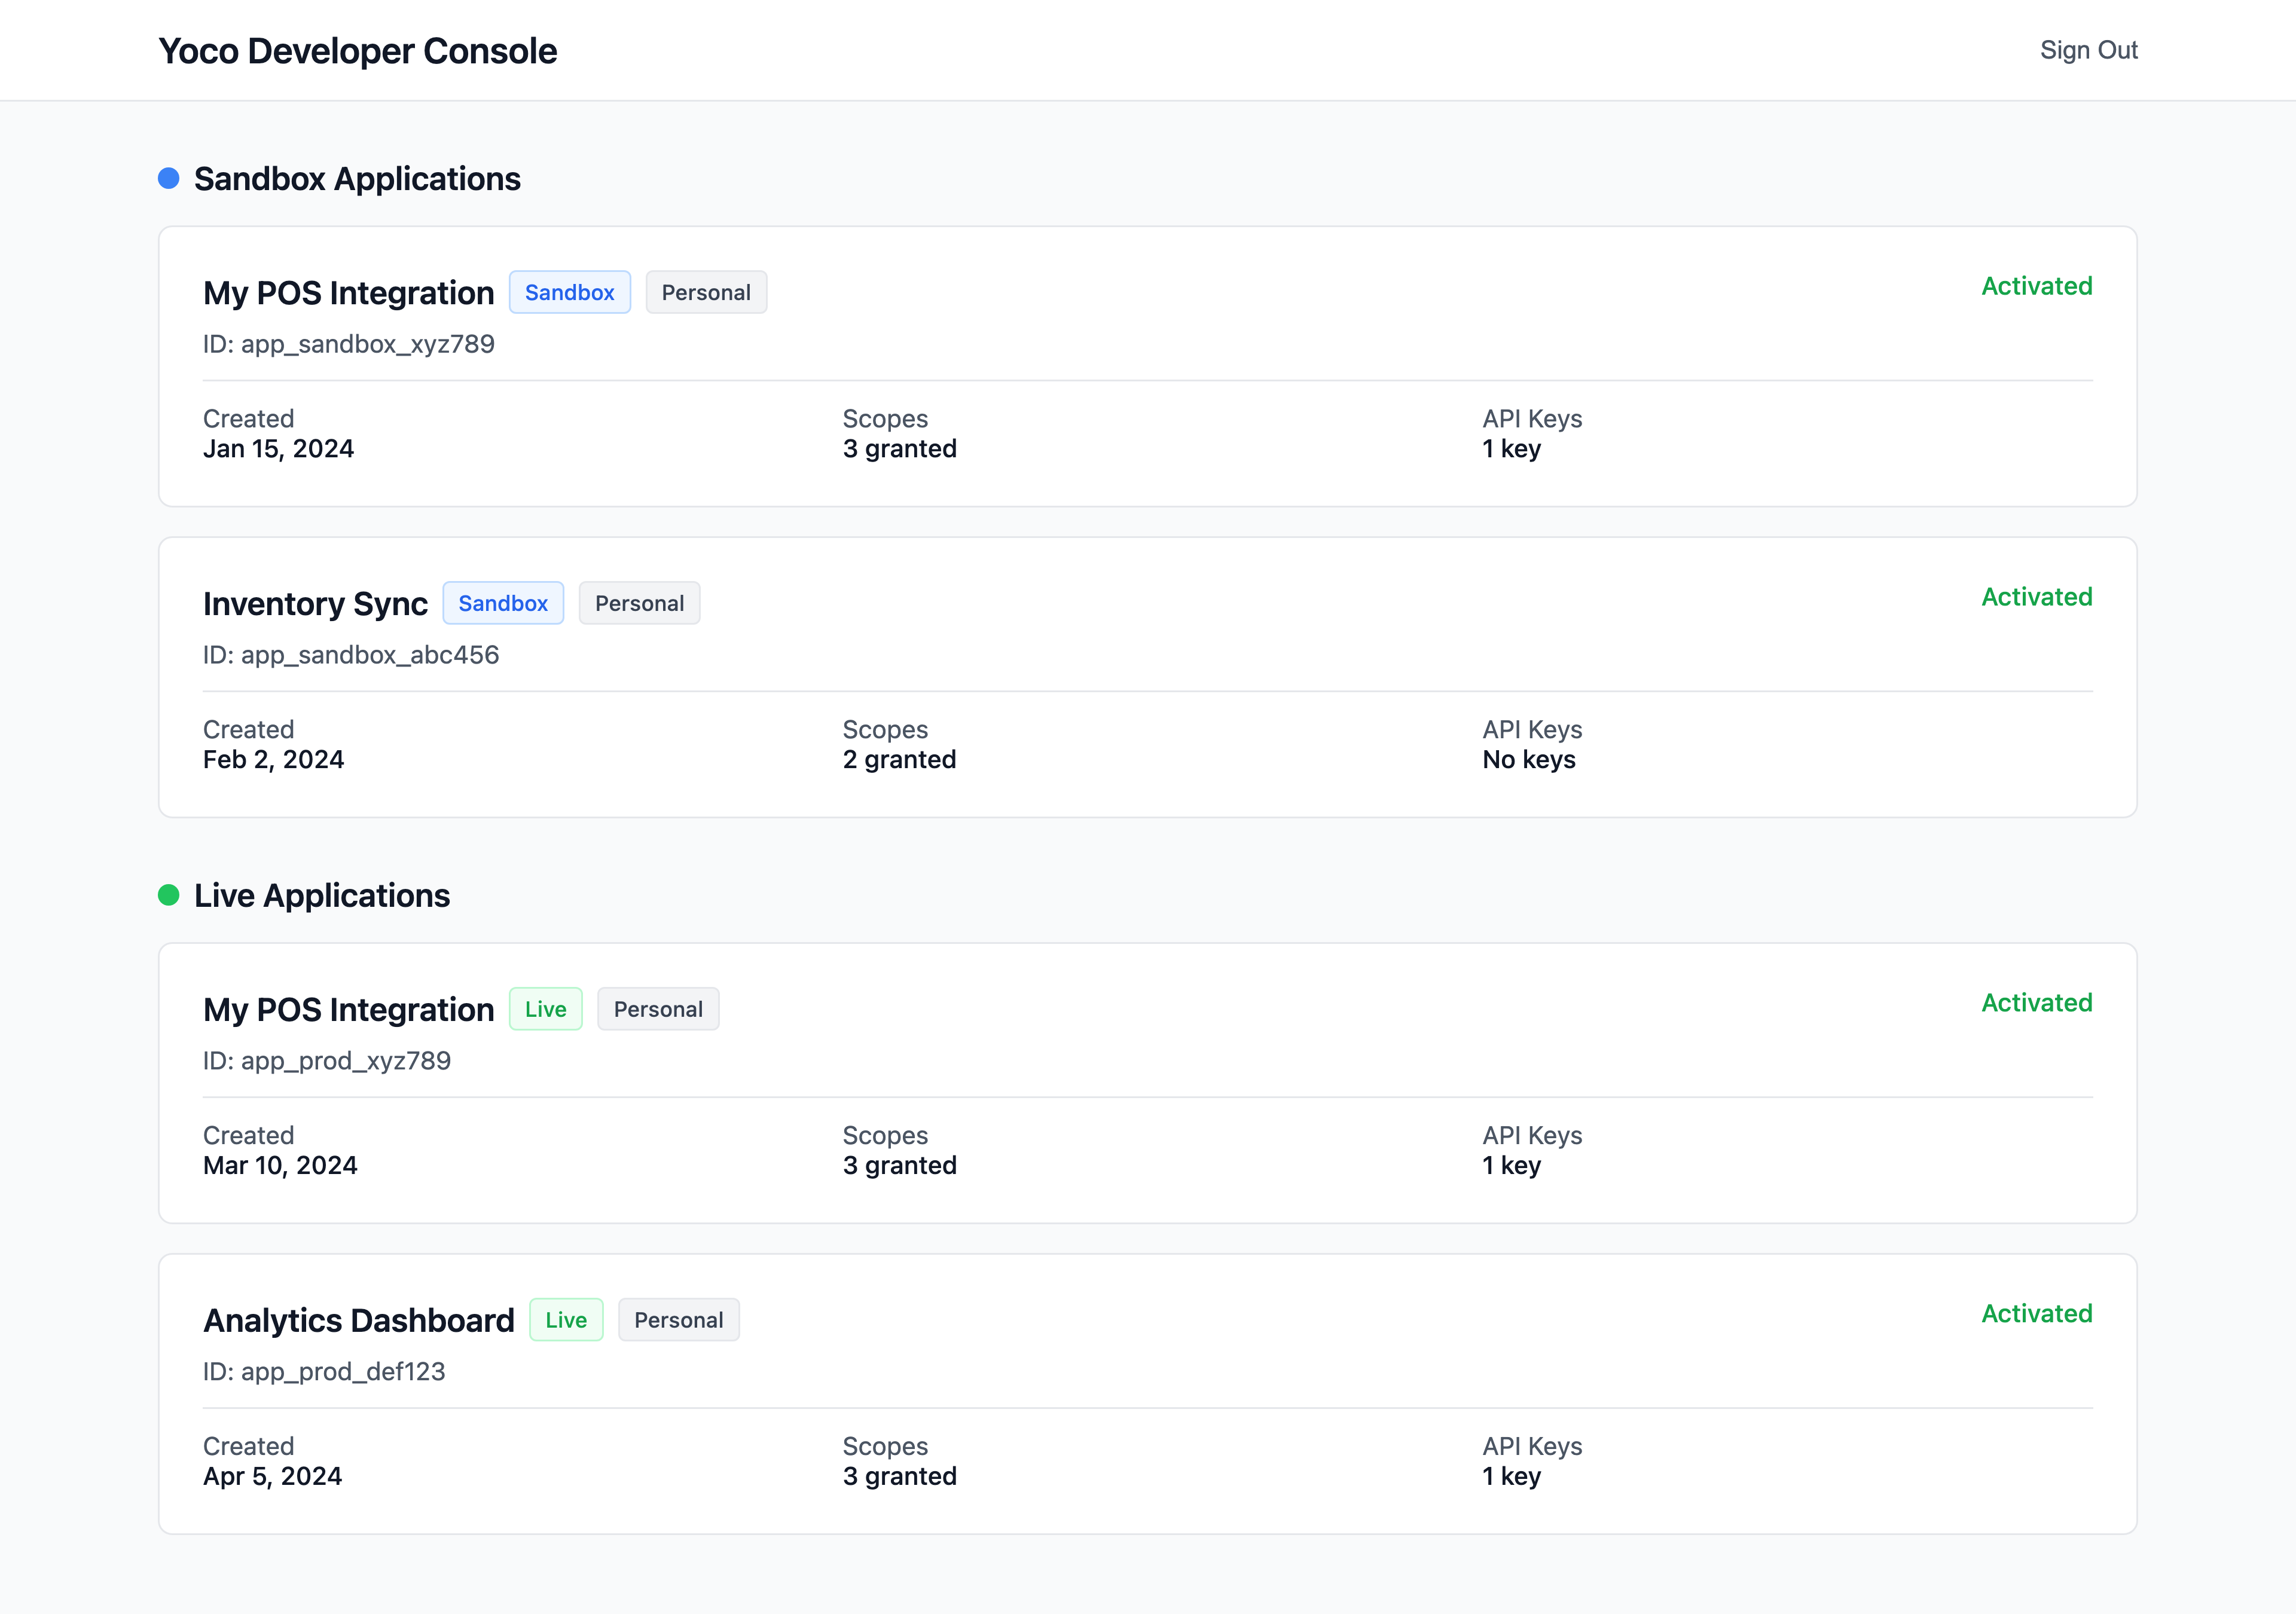Viewport: 2296px width, 1614px height.
Task: Click Activated status on Analytics Dashboard card
Action: pyautogui.click(x=2037, y=1314)
